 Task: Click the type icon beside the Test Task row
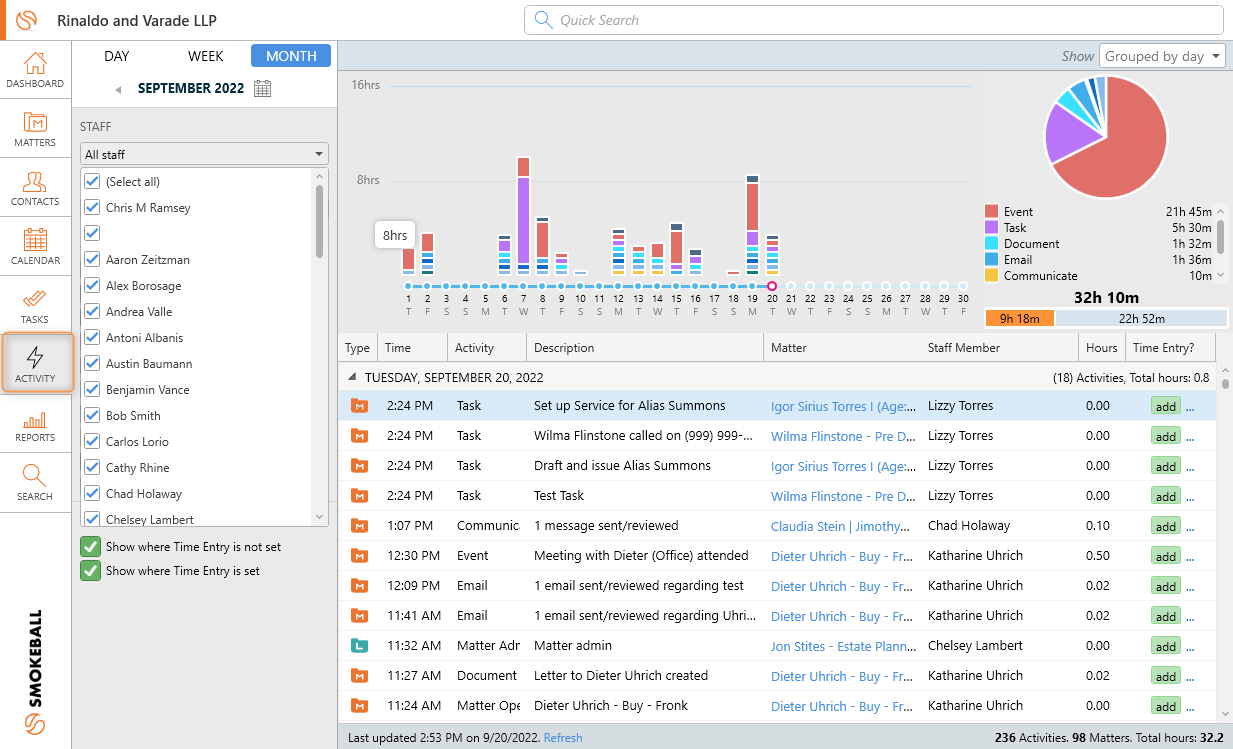point(359,496)
